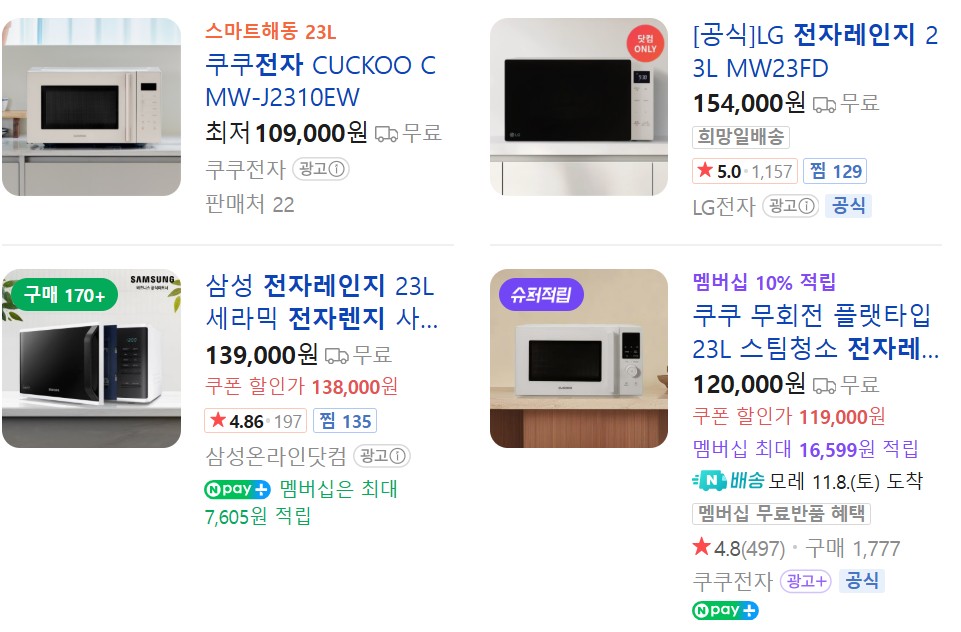961x632 pixels.
Task: Open 쿠쿠 무회전 플랫타입 23L product title
Action: [x=815, y=333]
